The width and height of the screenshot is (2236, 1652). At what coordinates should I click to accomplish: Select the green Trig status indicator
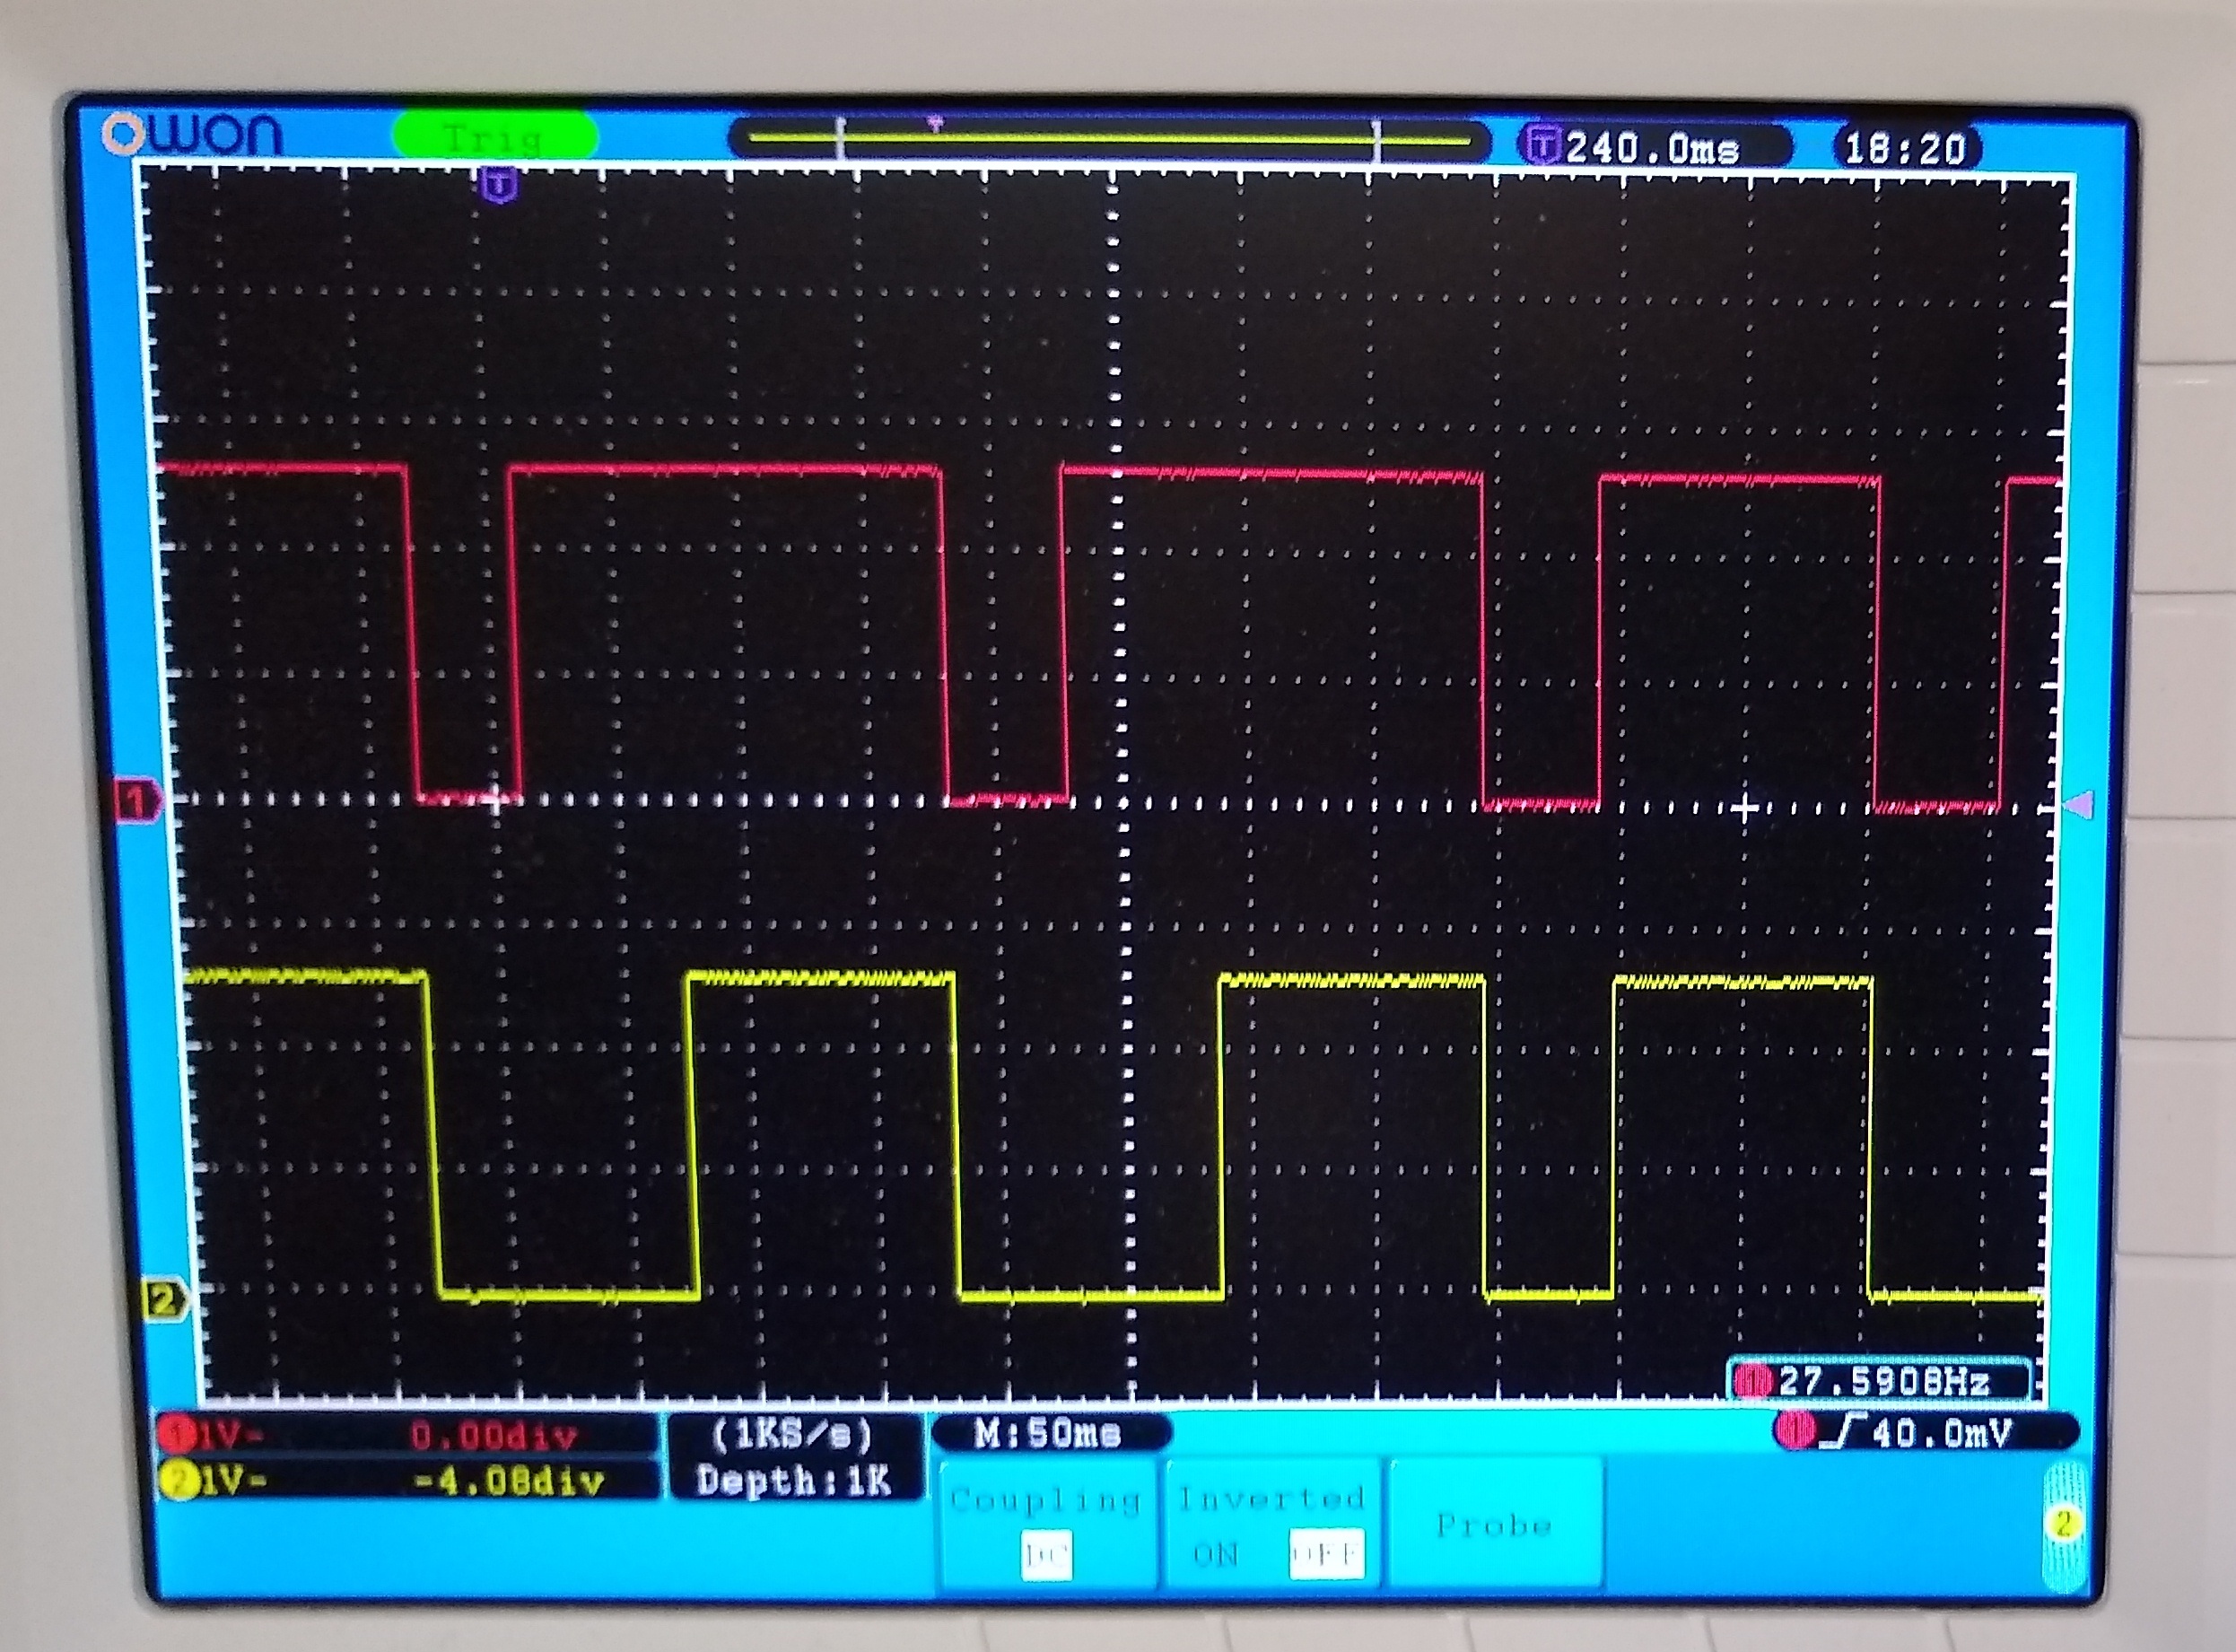[x=495, y=136]
